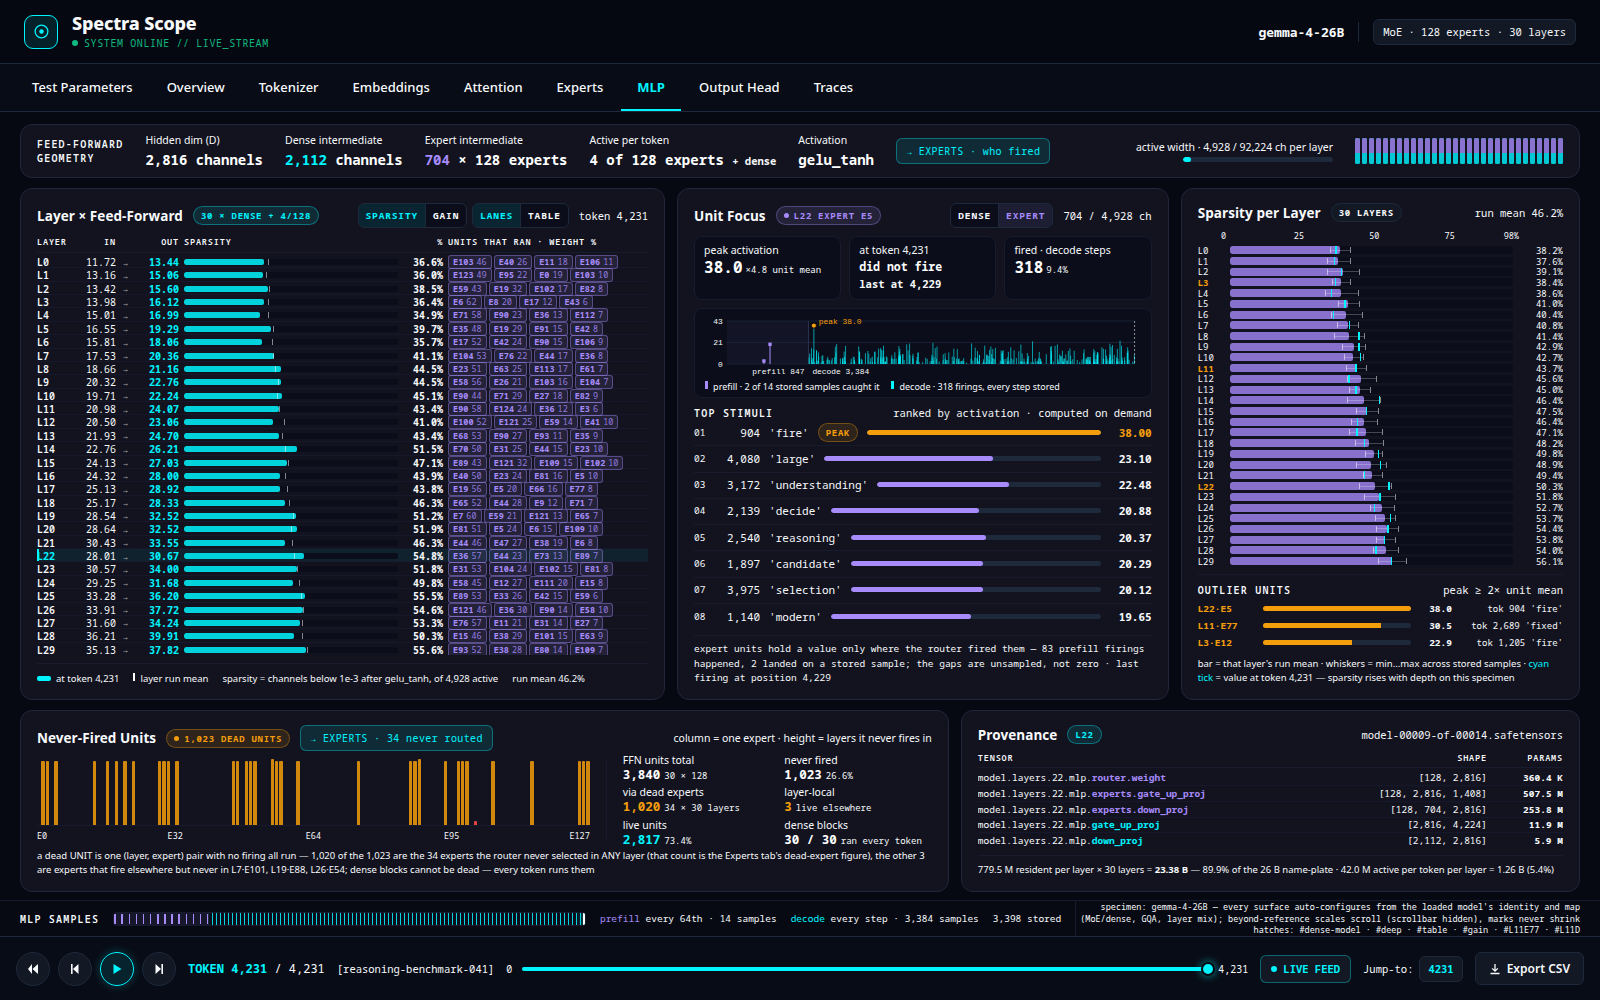Screen dimensions: 1600x1000
Task: Select the highlighted L22 layer row
Action: [x=342, y=556]
